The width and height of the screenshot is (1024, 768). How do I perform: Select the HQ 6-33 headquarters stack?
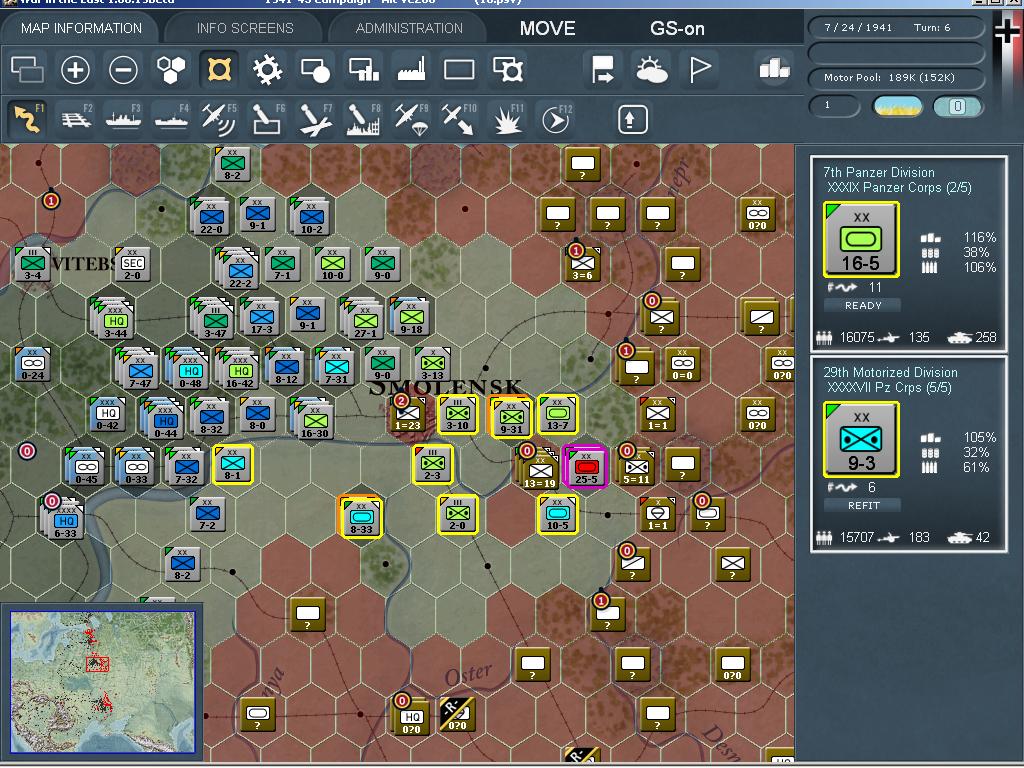coord(63,518)
